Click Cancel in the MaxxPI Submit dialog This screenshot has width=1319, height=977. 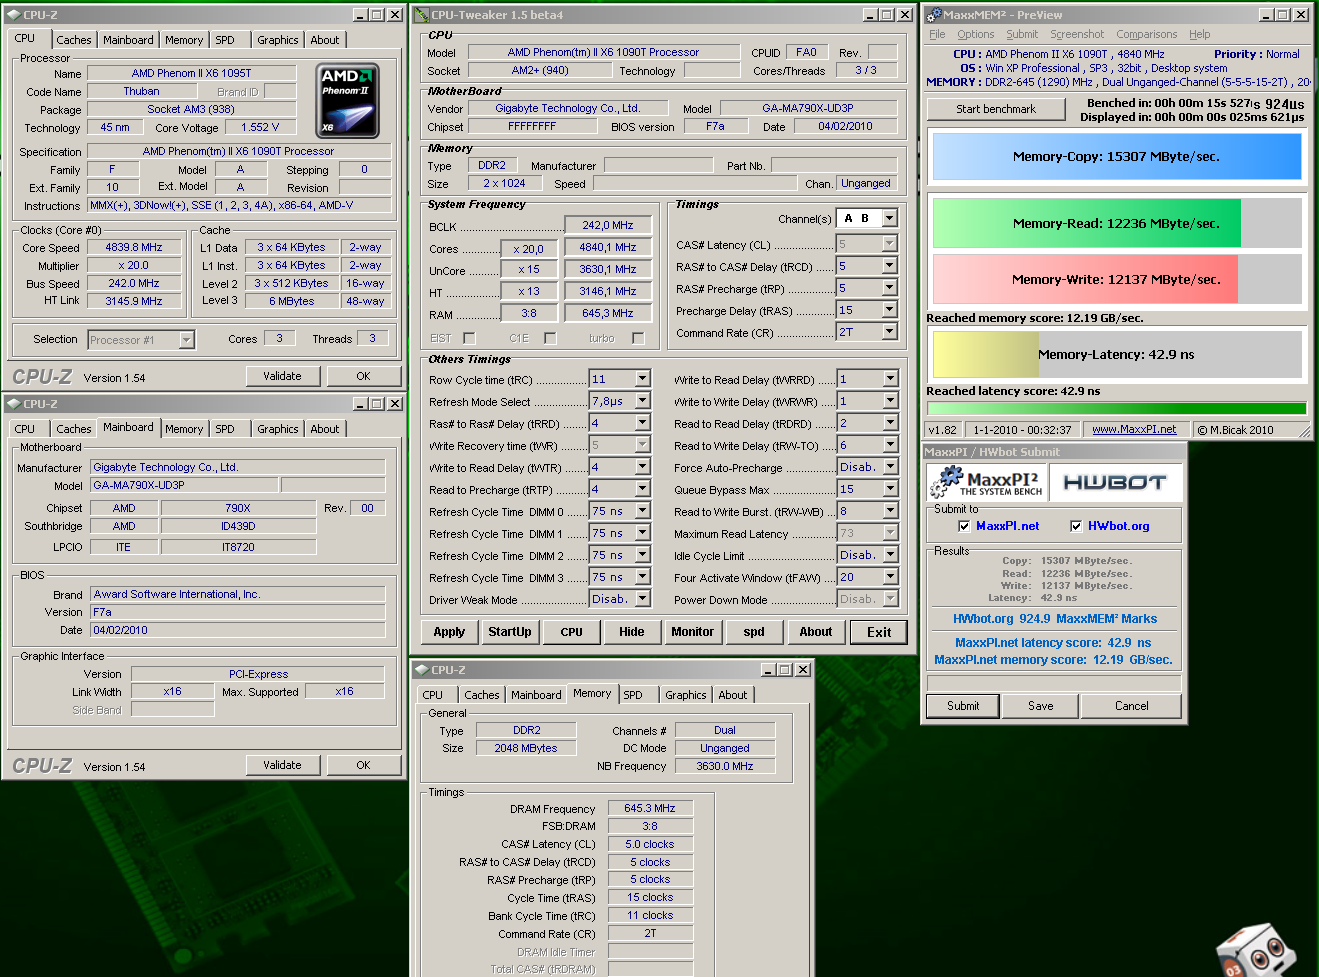click(x=1132, y=706)
